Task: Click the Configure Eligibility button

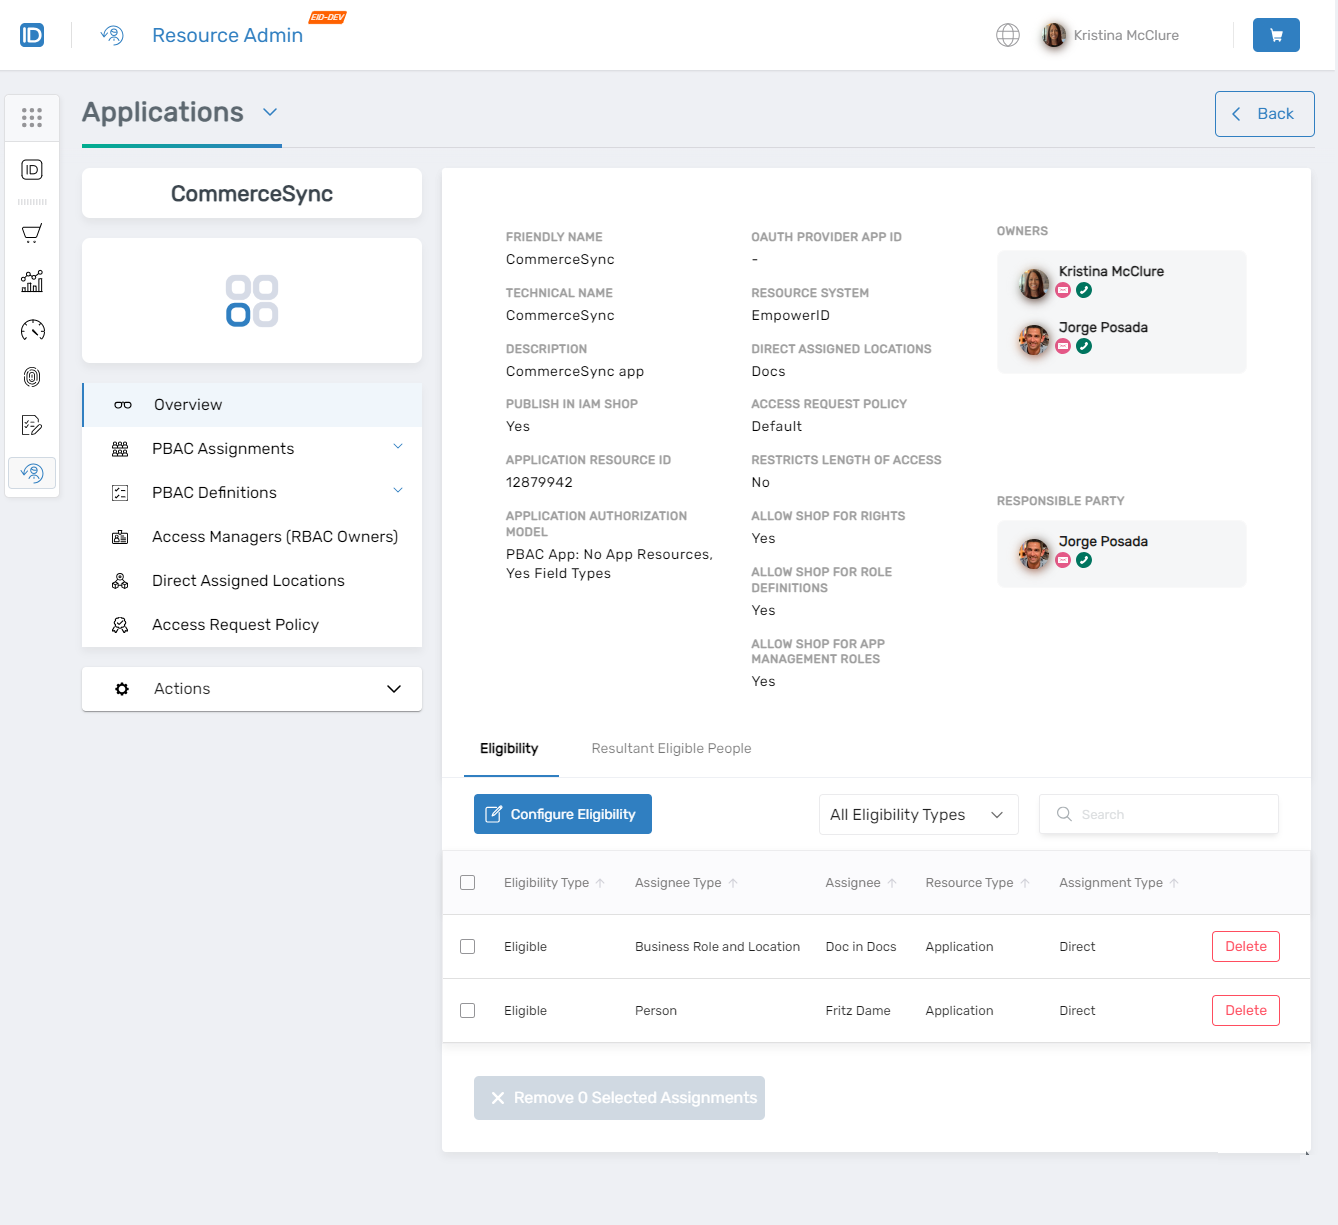Action: point(562,814)
